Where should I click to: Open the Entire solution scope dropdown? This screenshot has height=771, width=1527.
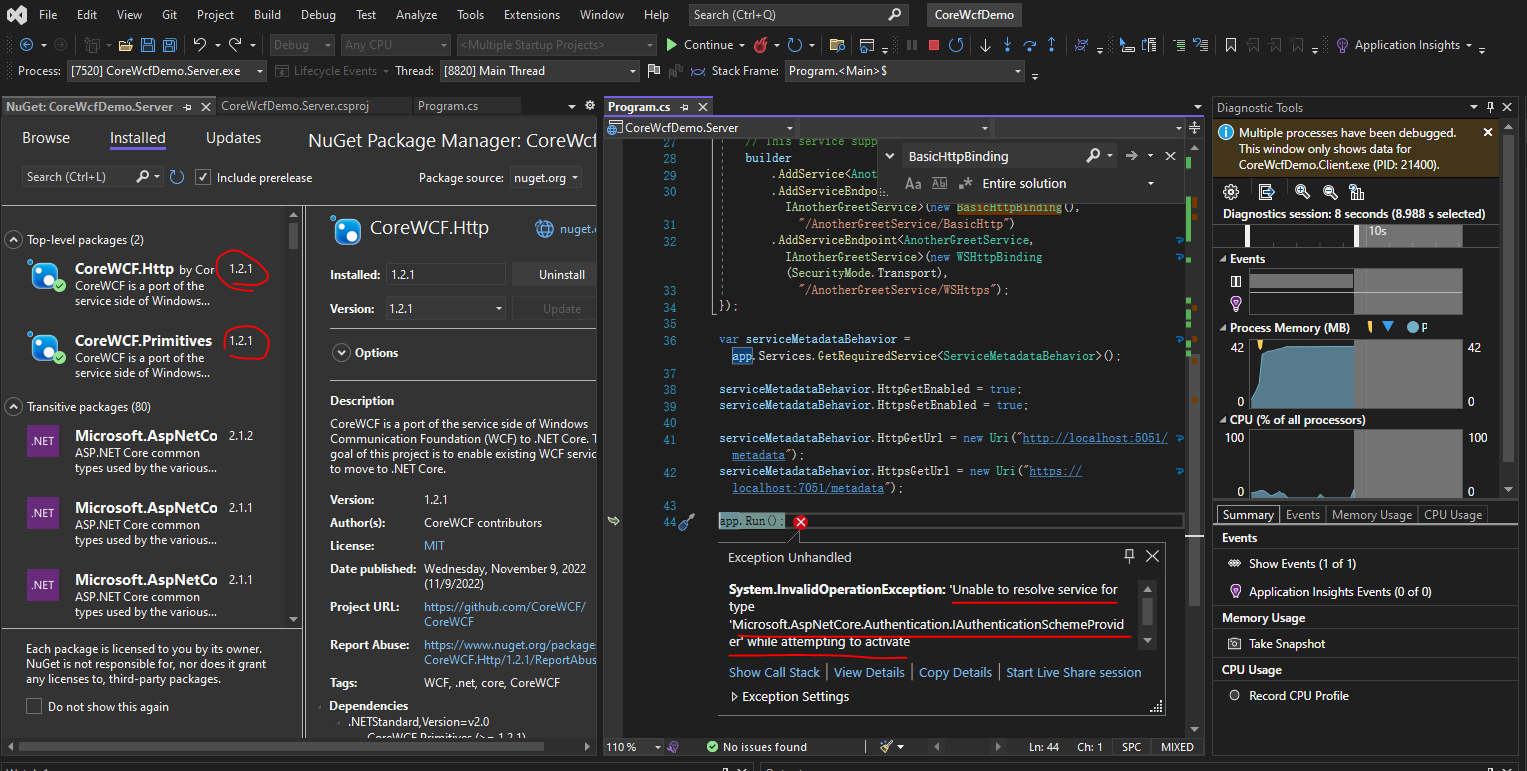(1069, 184)
